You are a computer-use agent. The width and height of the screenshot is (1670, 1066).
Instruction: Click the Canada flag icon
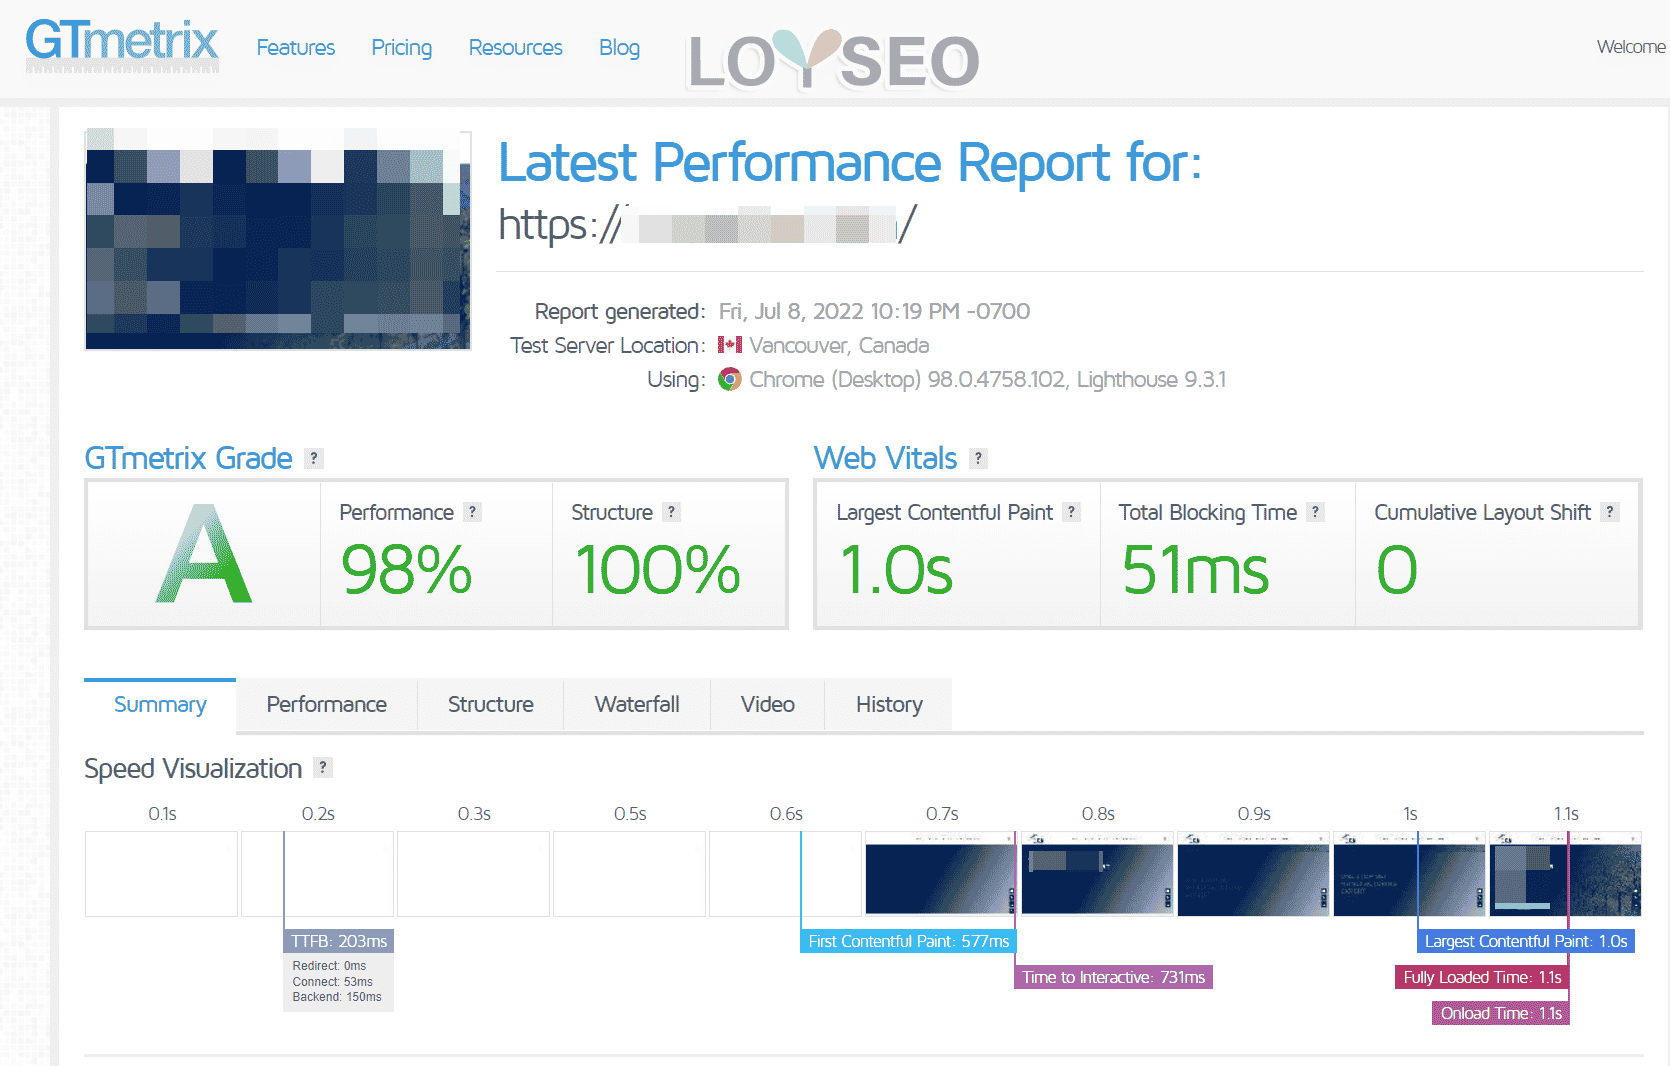click(730, 345)
